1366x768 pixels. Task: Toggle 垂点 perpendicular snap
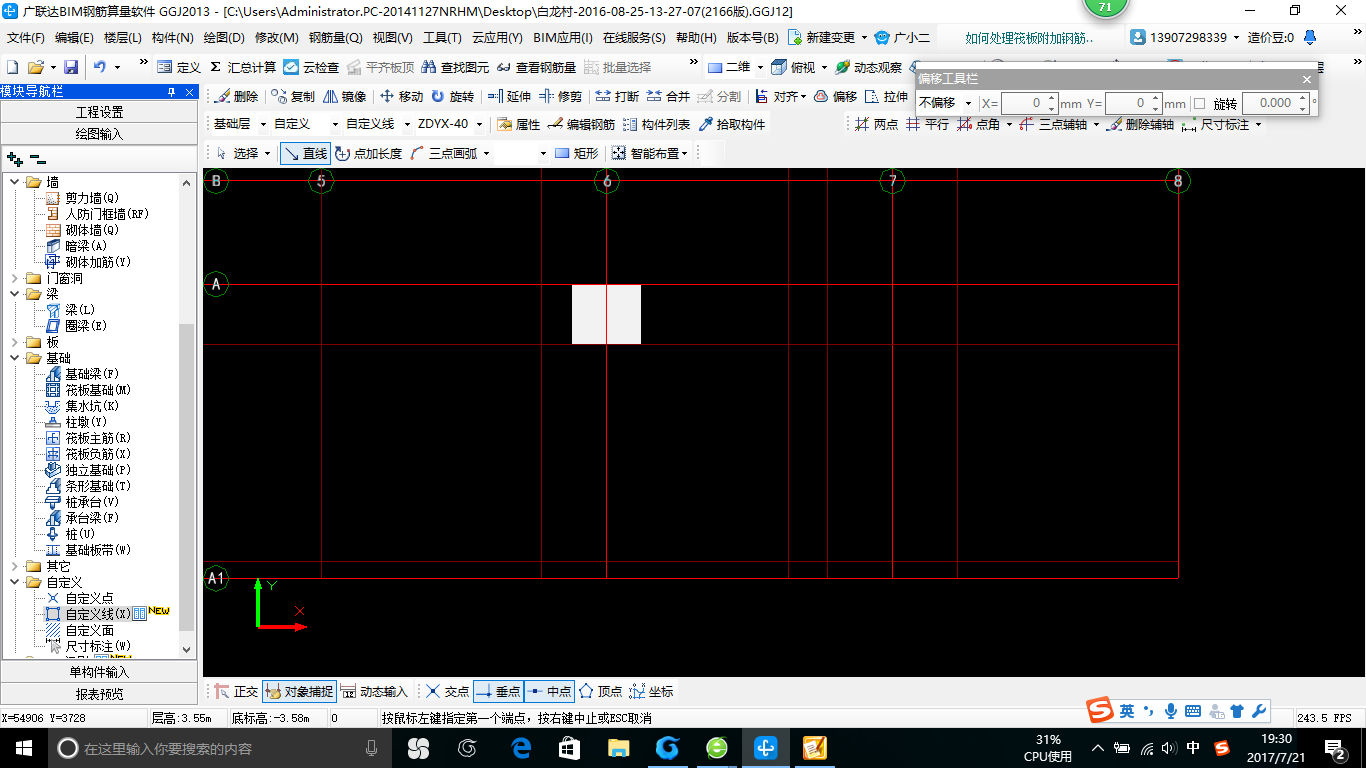point(497,691)
